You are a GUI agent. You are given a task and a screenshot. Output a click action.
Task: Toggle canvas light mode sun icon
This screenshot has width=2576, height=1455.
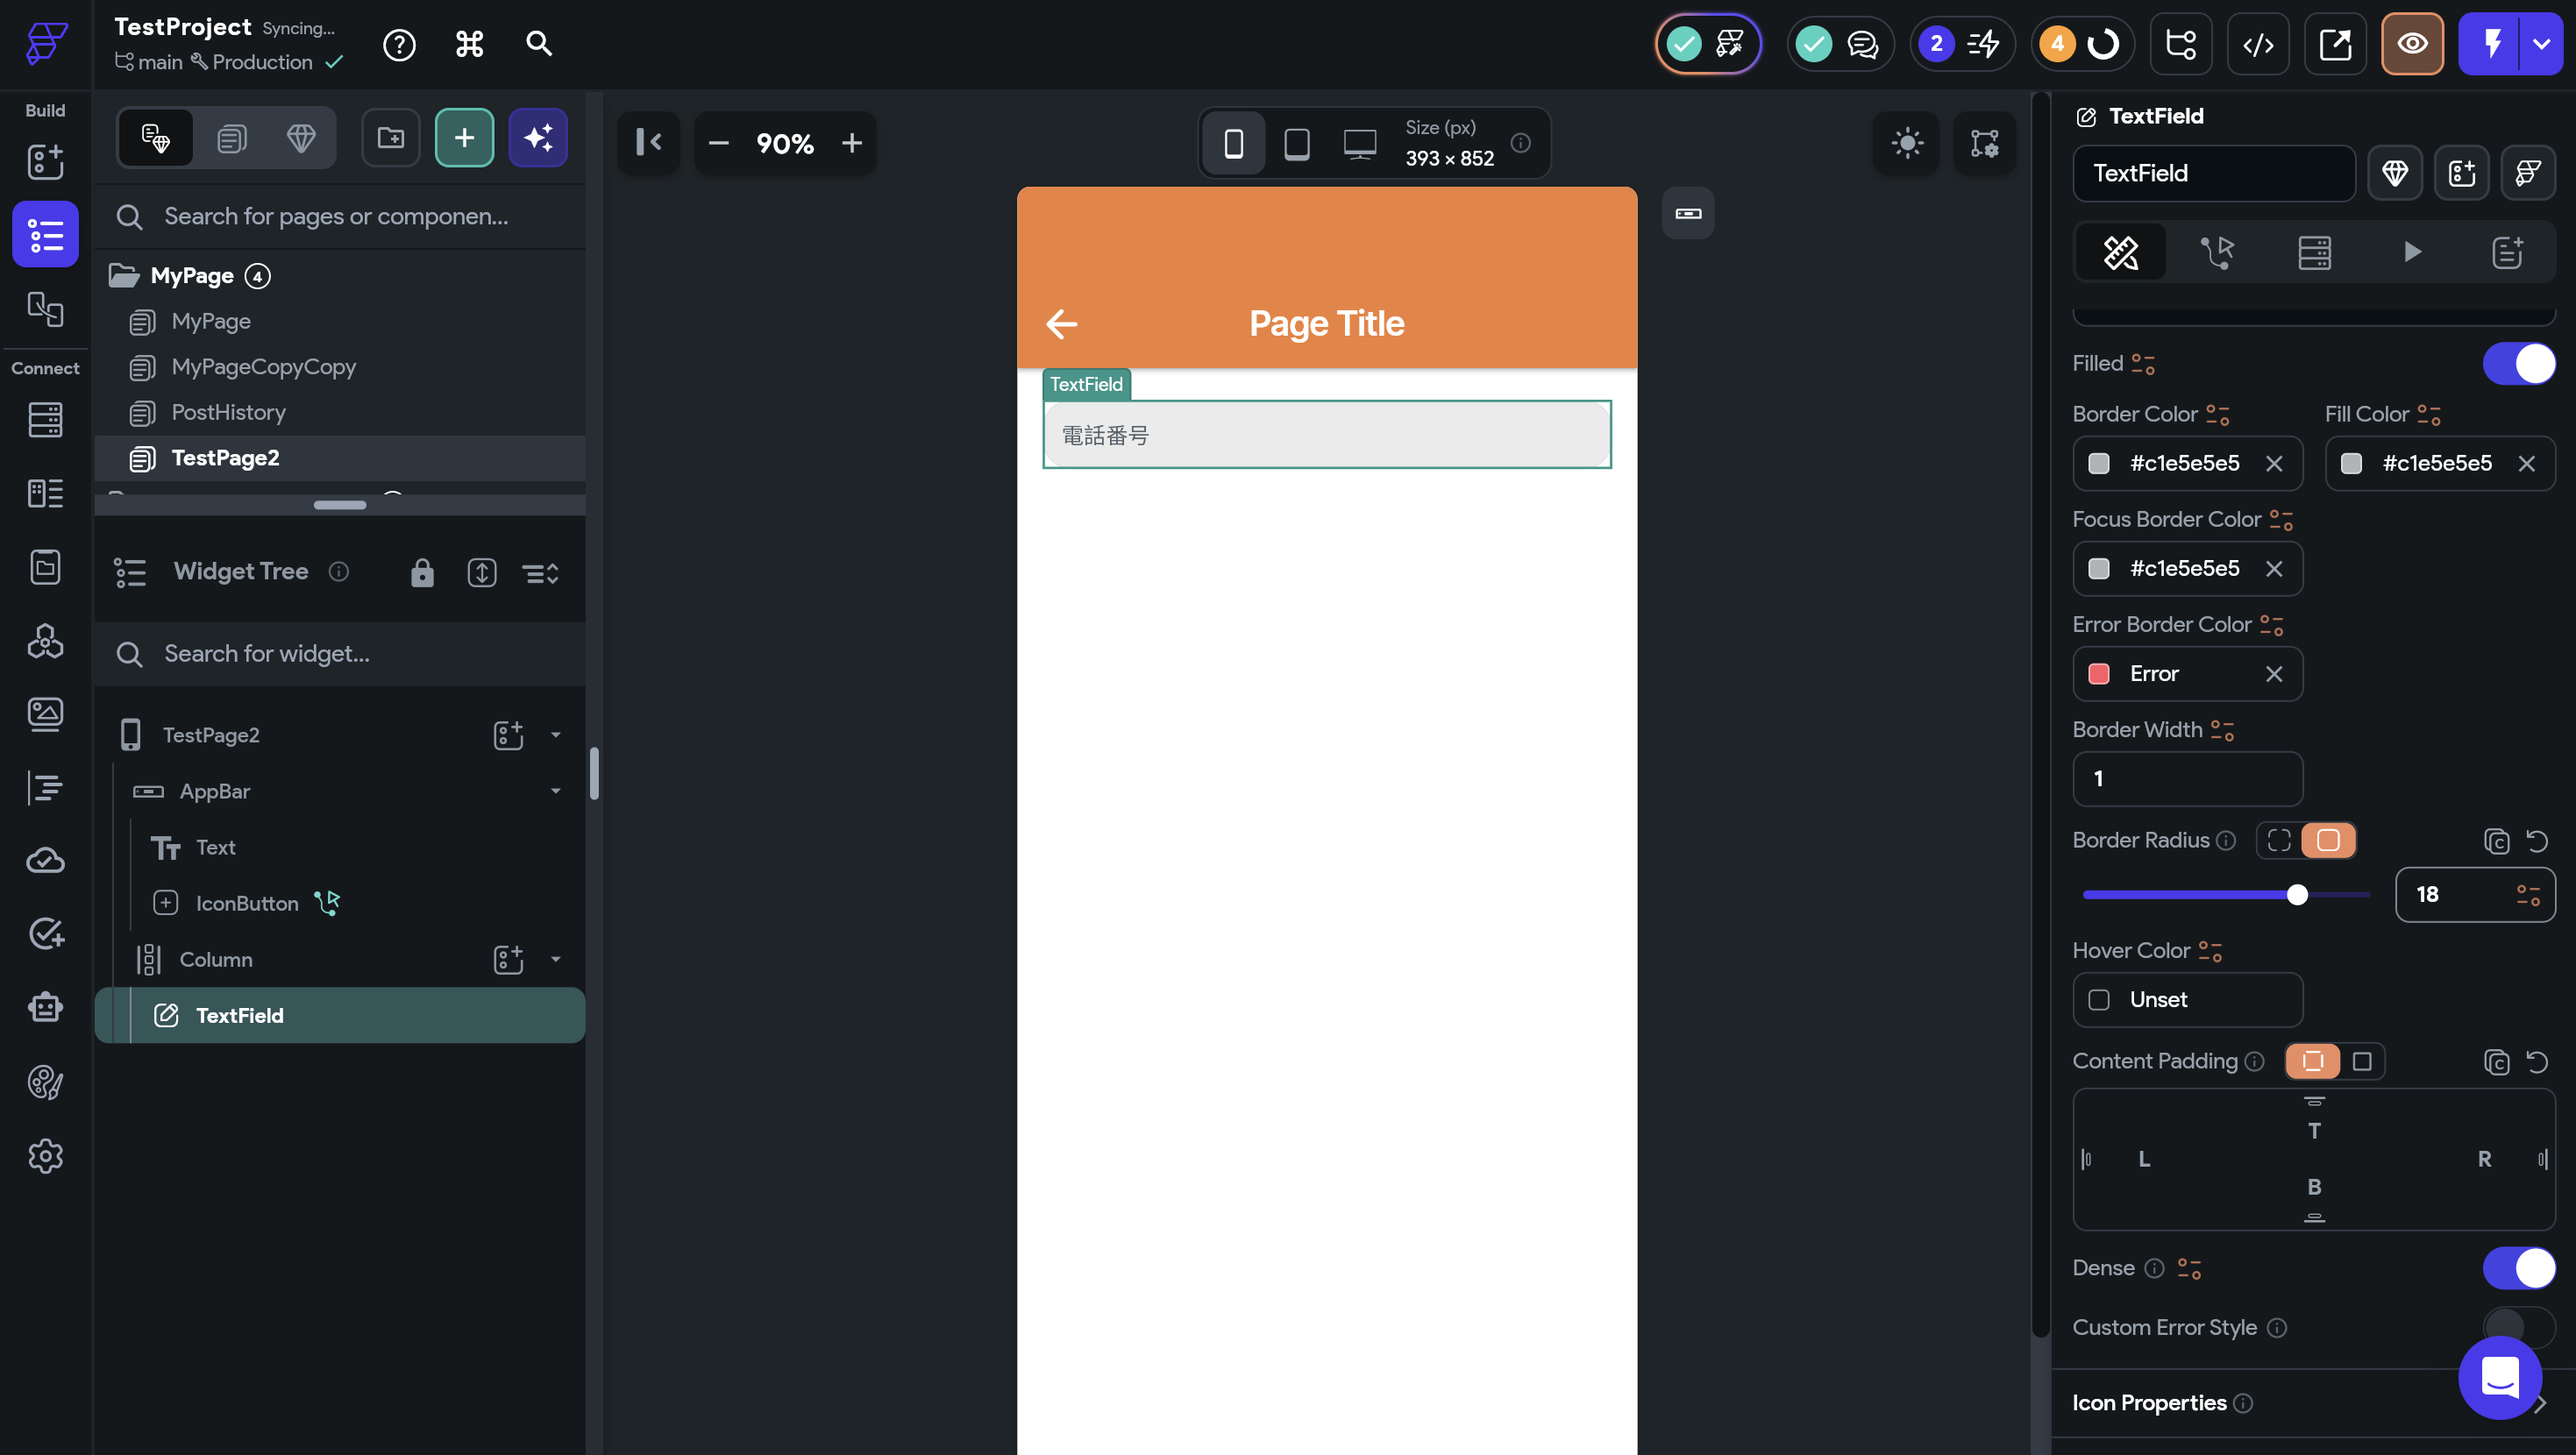pos(1907,143)
